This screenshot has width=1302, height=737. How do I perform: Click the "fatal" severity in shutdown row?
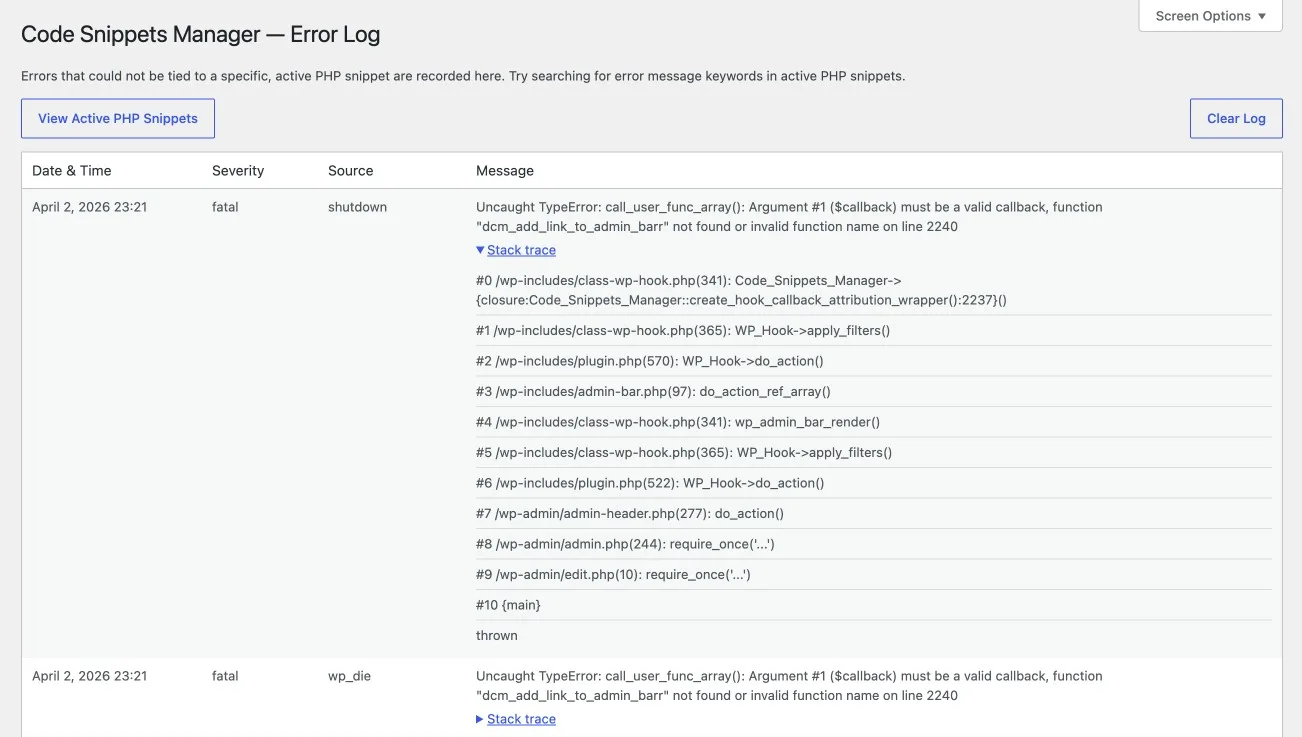tap(225, 207)
